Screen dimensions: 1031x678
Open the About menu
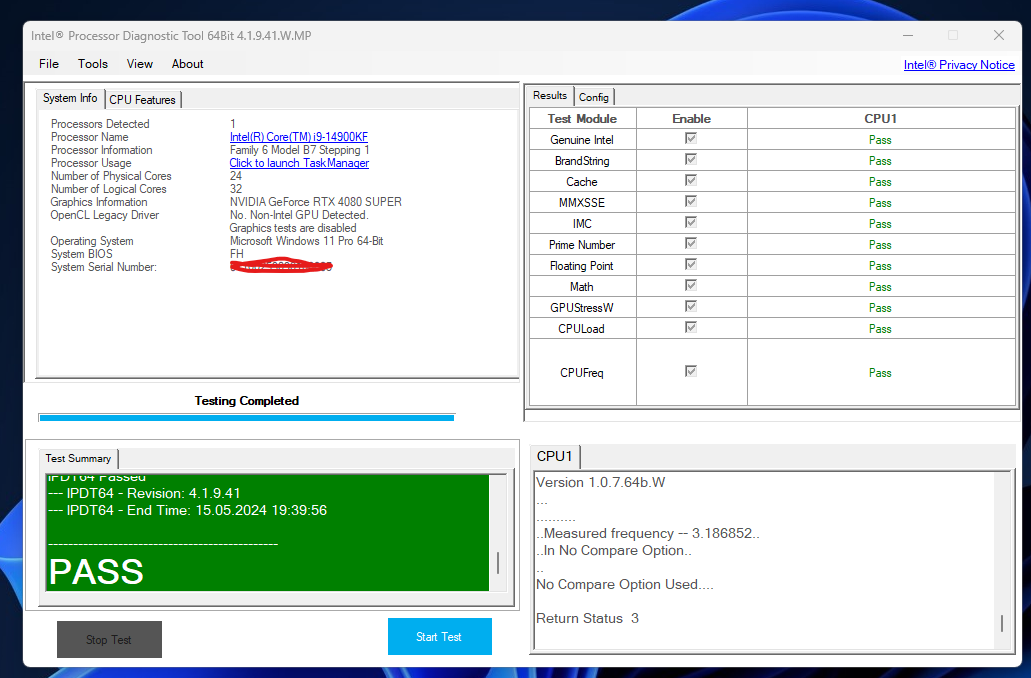(x=187, y=64)
